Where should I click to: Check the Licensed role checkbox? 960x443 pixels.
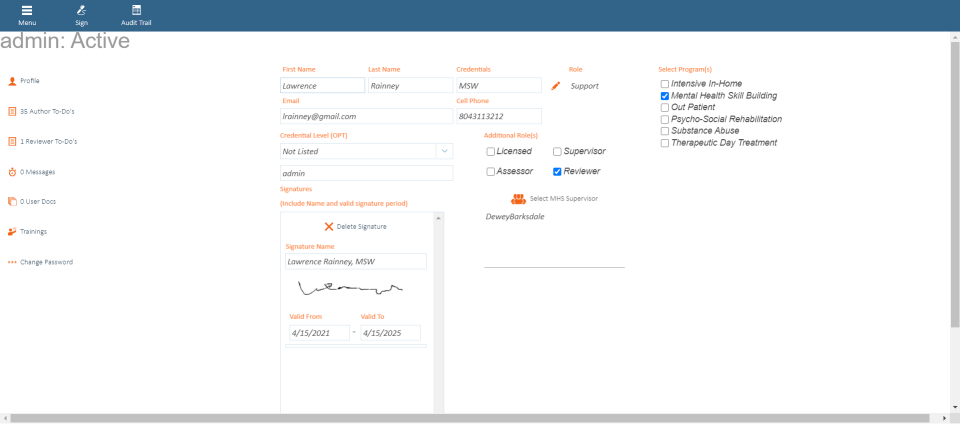490,152
